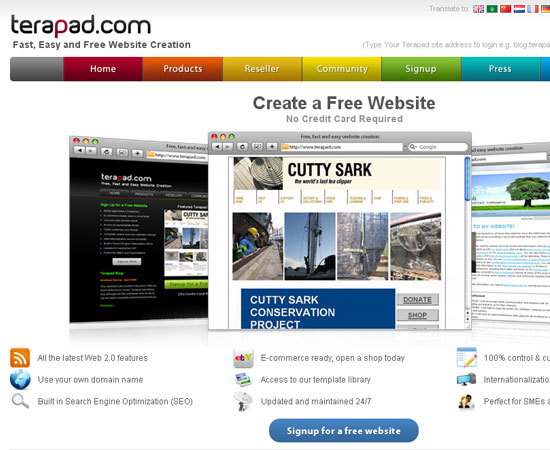This screenshot has height=450, width=550.
Task: Click the ship mast photo
Action: [310, 246]
